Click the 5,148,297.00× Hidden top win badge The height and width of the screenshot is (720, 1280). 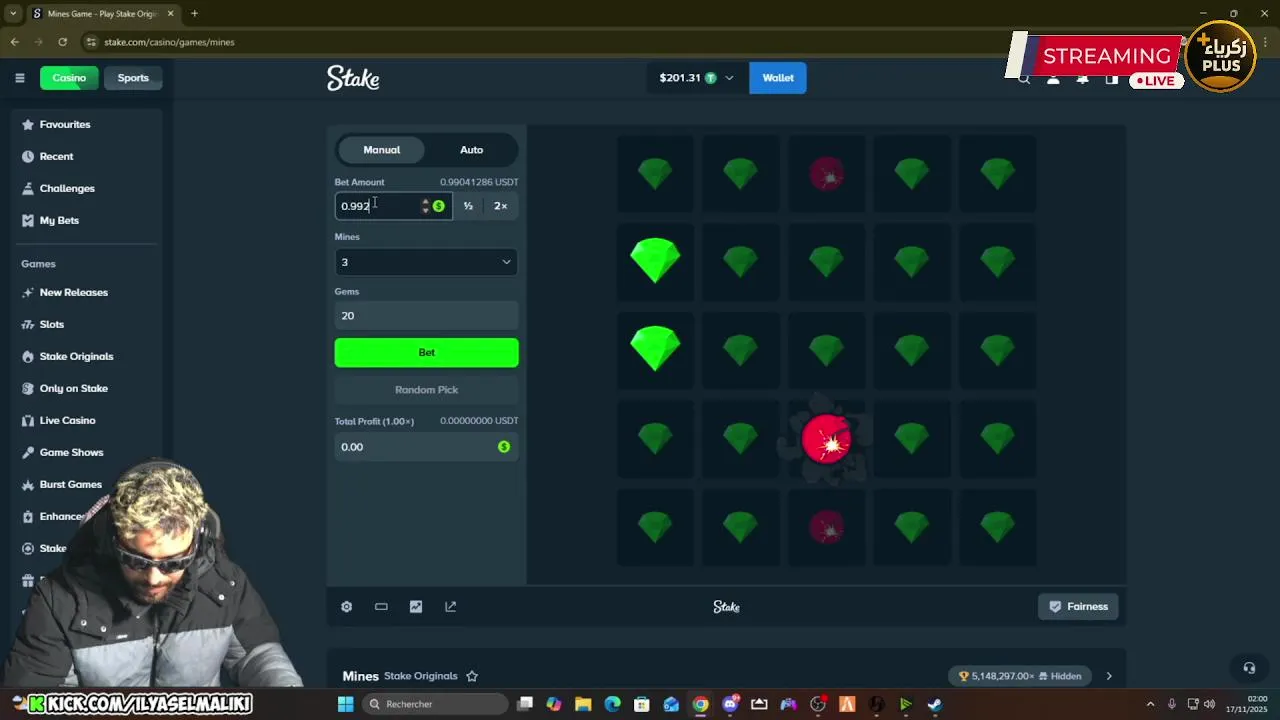[1020, 676]
